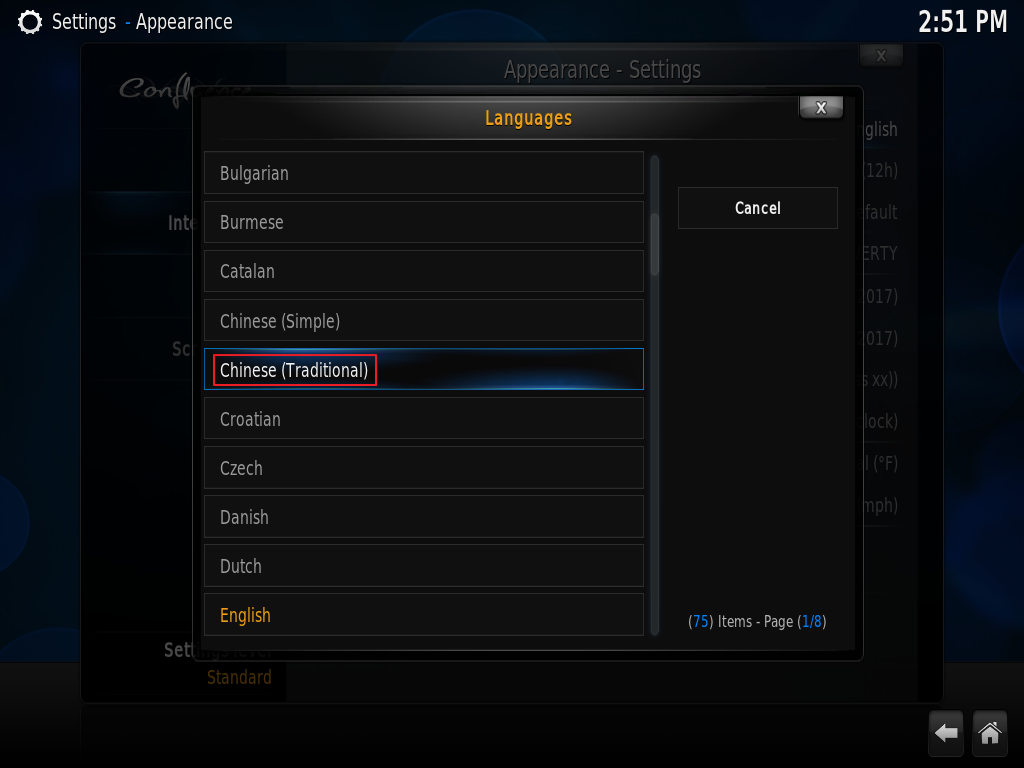Screen dimensions: 1024x768
Task: Pick Danish language entry
Action: 424,517
